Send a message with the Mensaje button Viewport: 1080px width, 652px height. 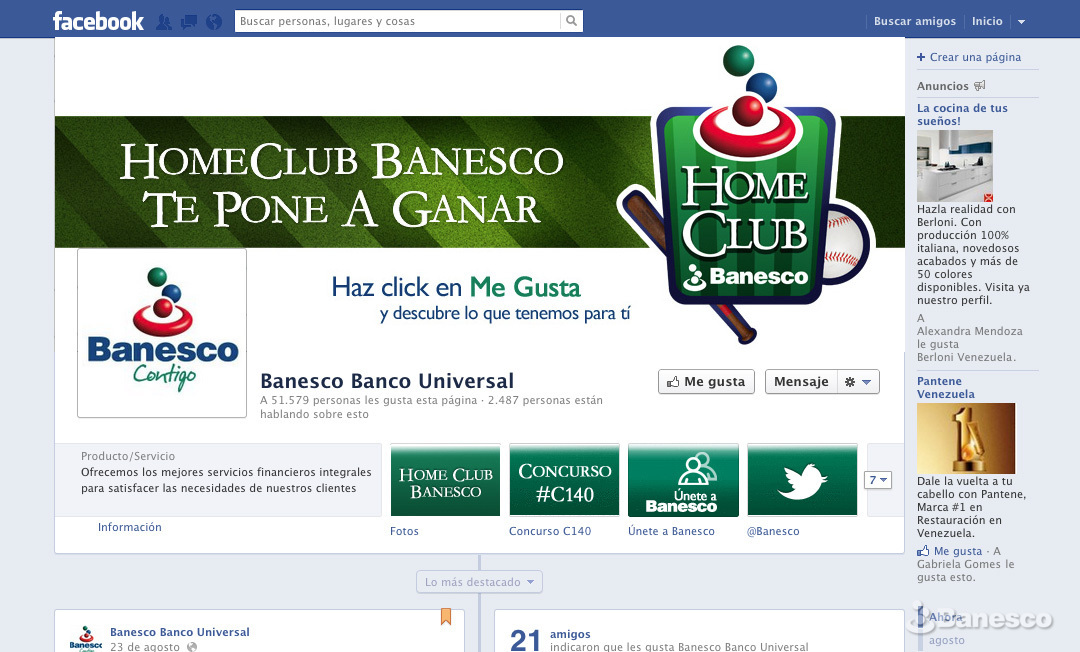coord(801,382)
